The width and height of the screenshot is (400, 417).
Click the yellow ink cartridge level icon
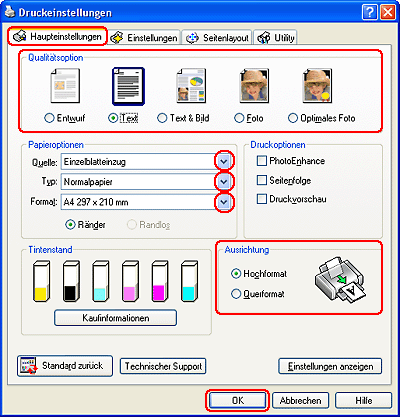pyautogui.click(x=42, y=281)
